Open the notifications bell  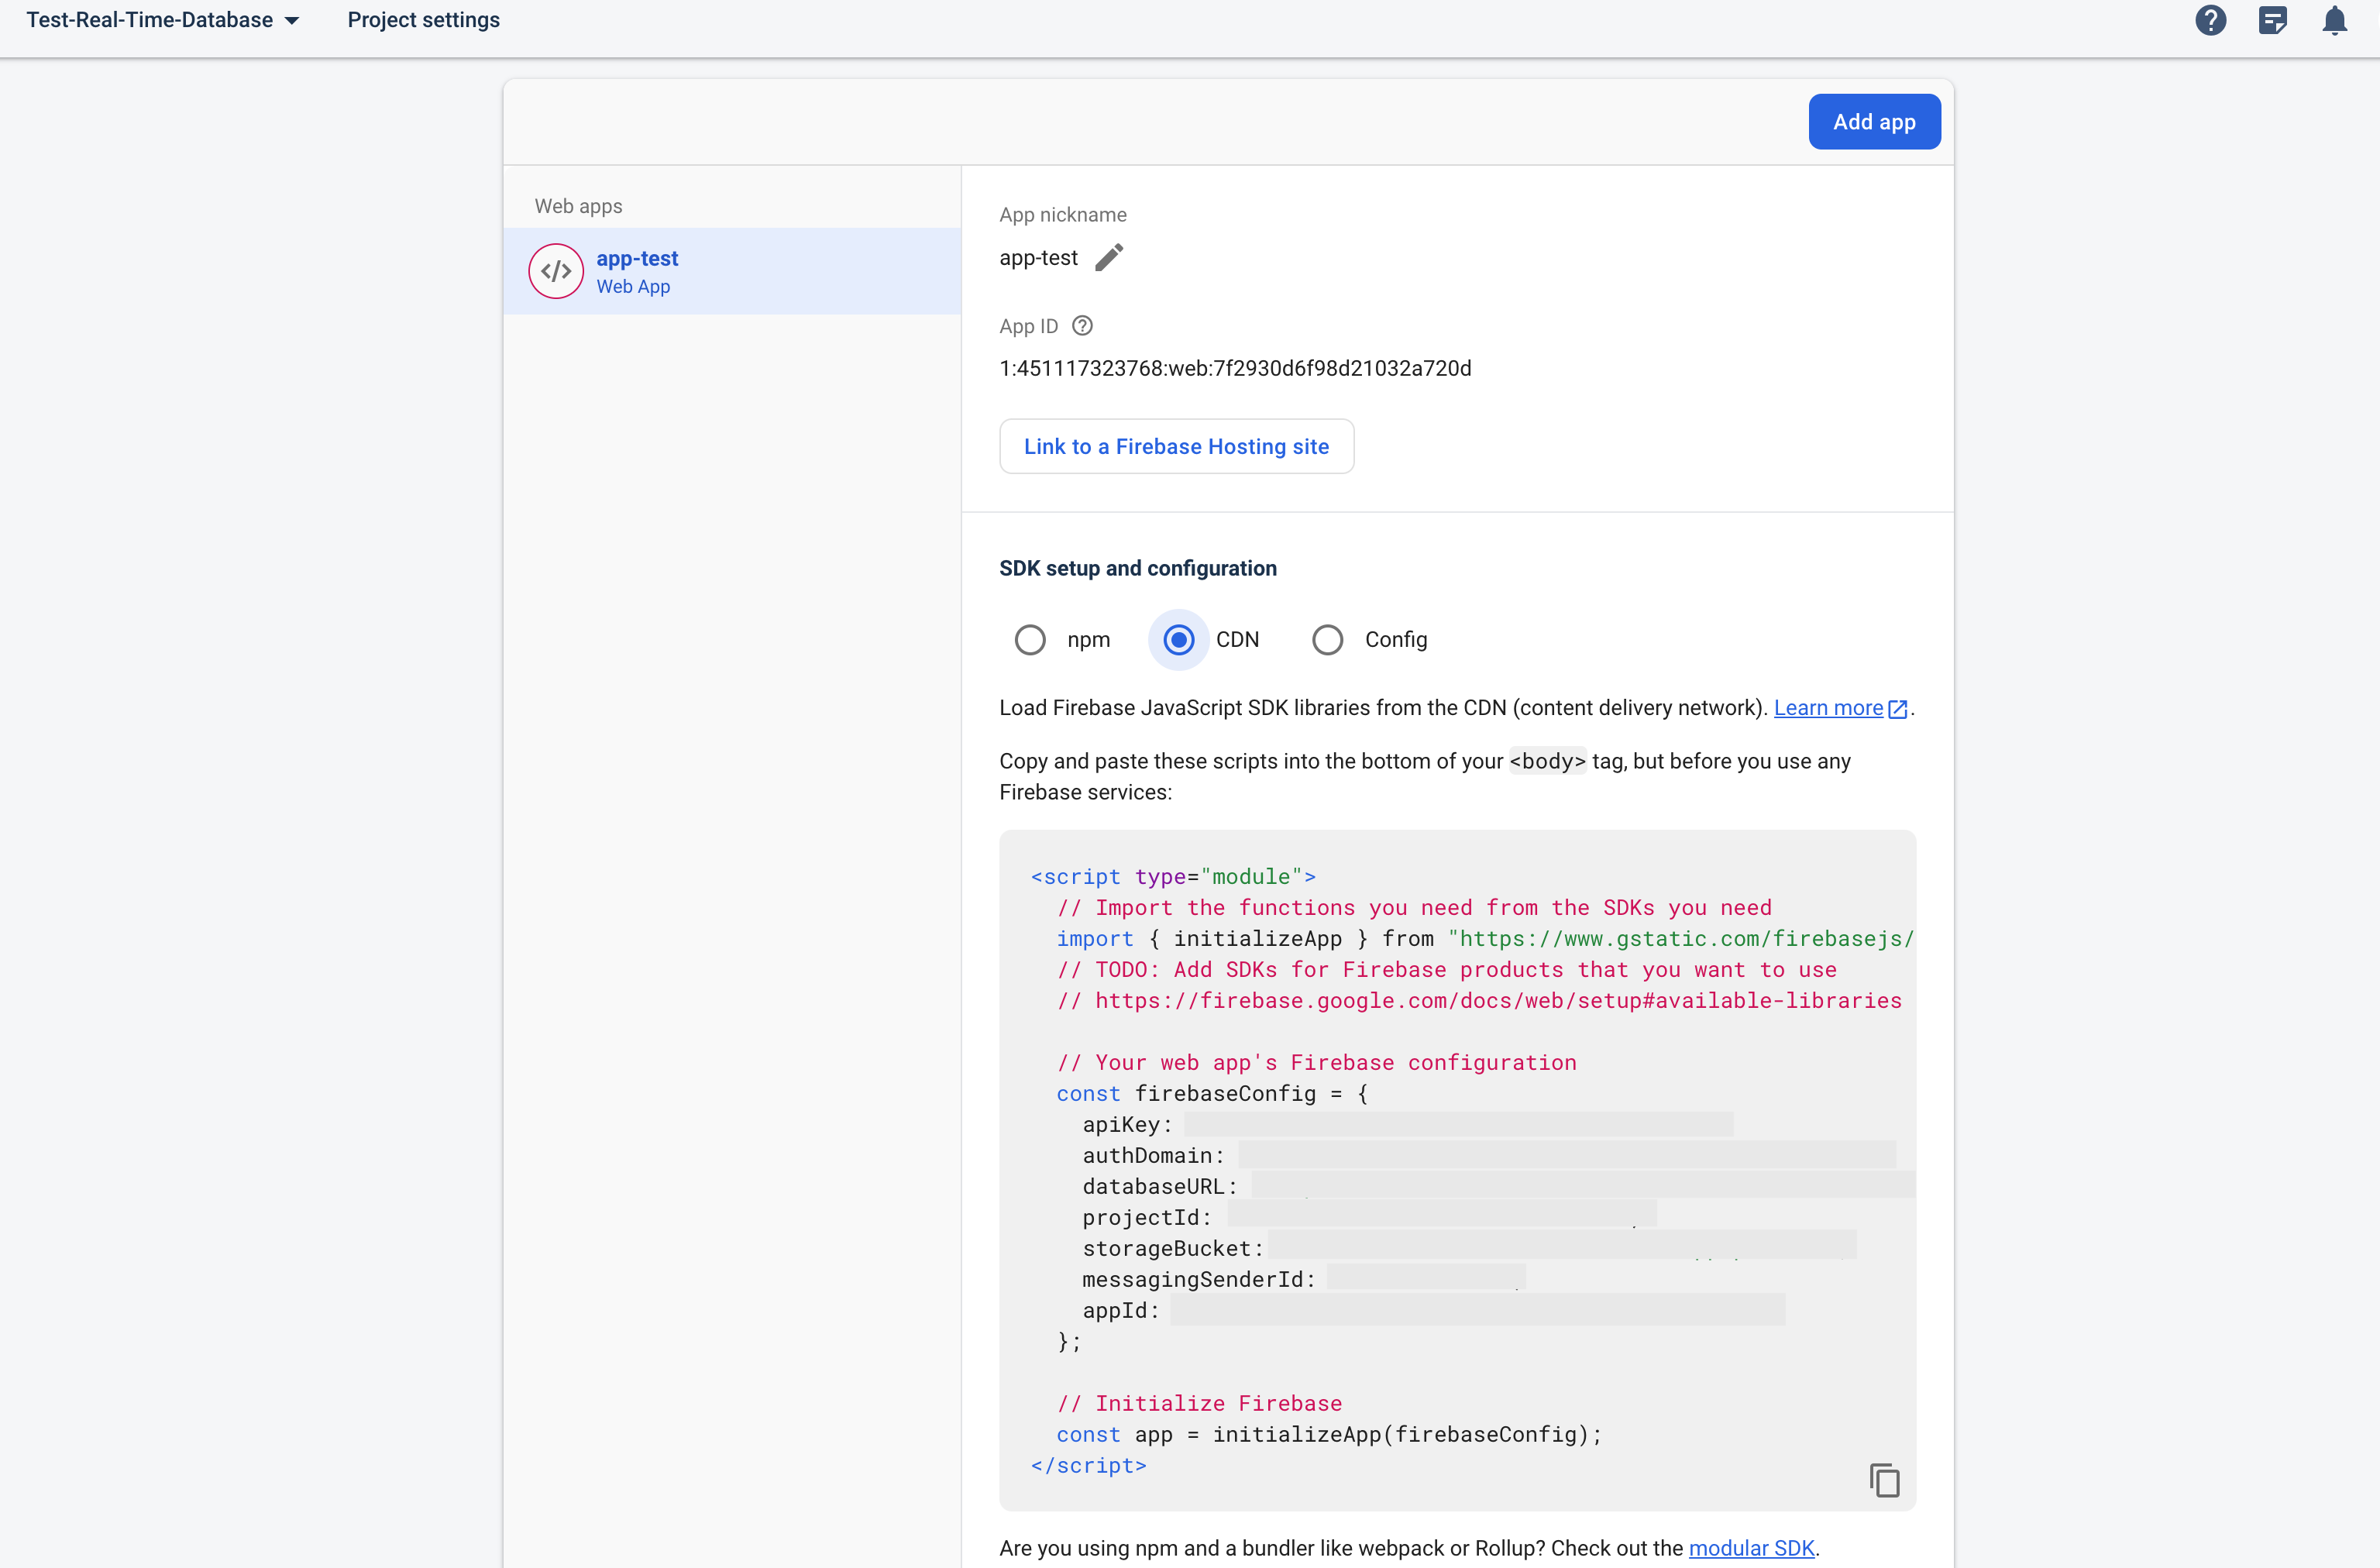point(2334,20)
